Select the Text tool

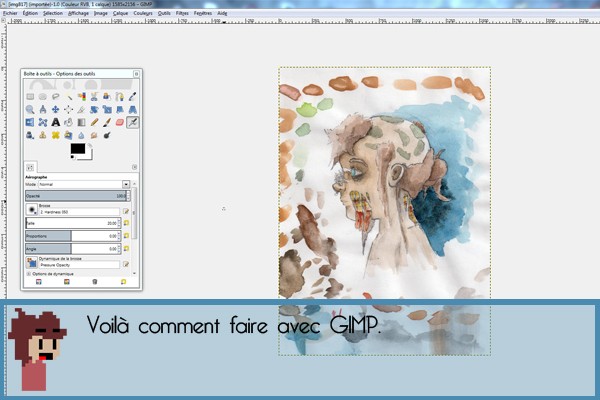pos(55,122)
